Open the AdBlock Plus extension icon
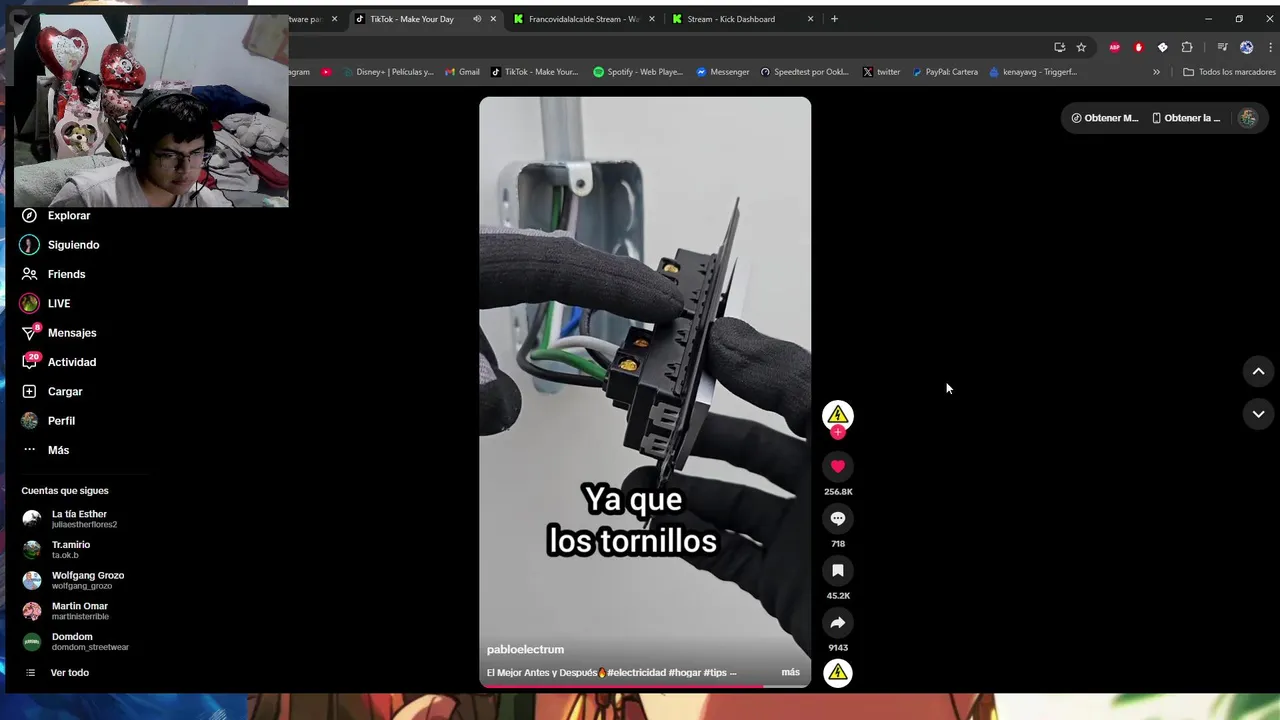The height and width of the screenshot is (720, 1280). tap(1114, 47)
